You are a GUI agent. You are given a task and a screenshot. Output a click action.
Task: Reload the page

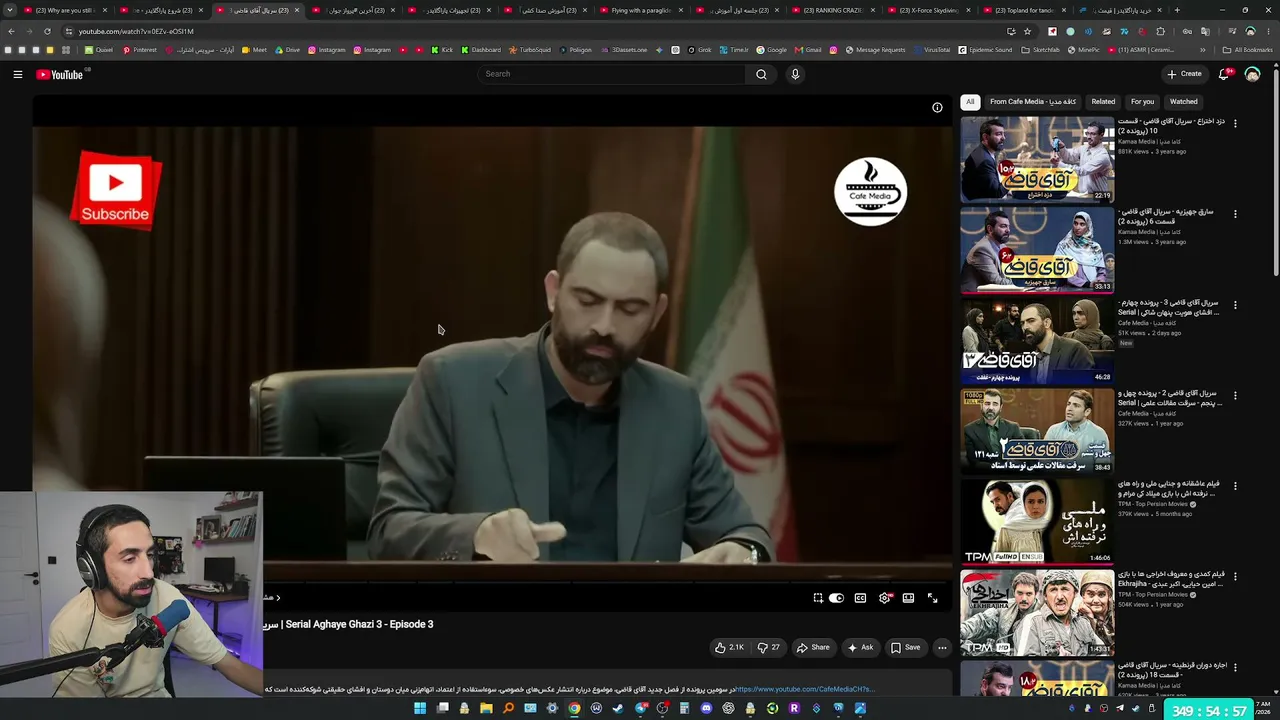[x=47, y=31]
